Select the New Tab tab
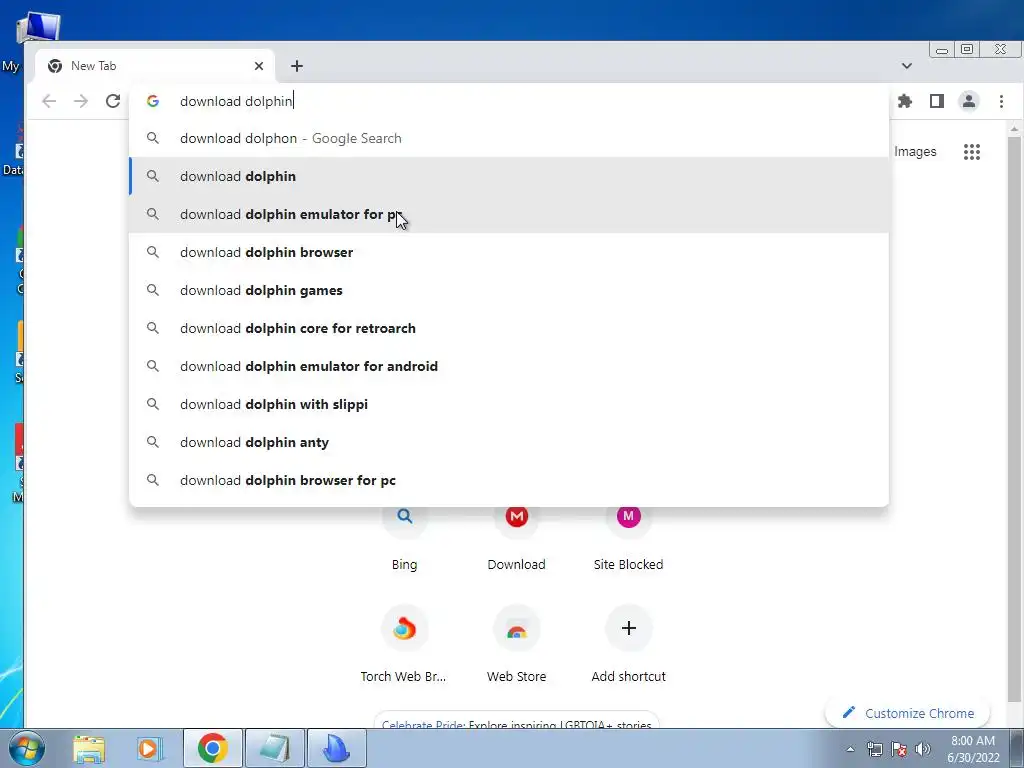The width and height of the screenshot is (1024, 768). (x=155, y=66)
